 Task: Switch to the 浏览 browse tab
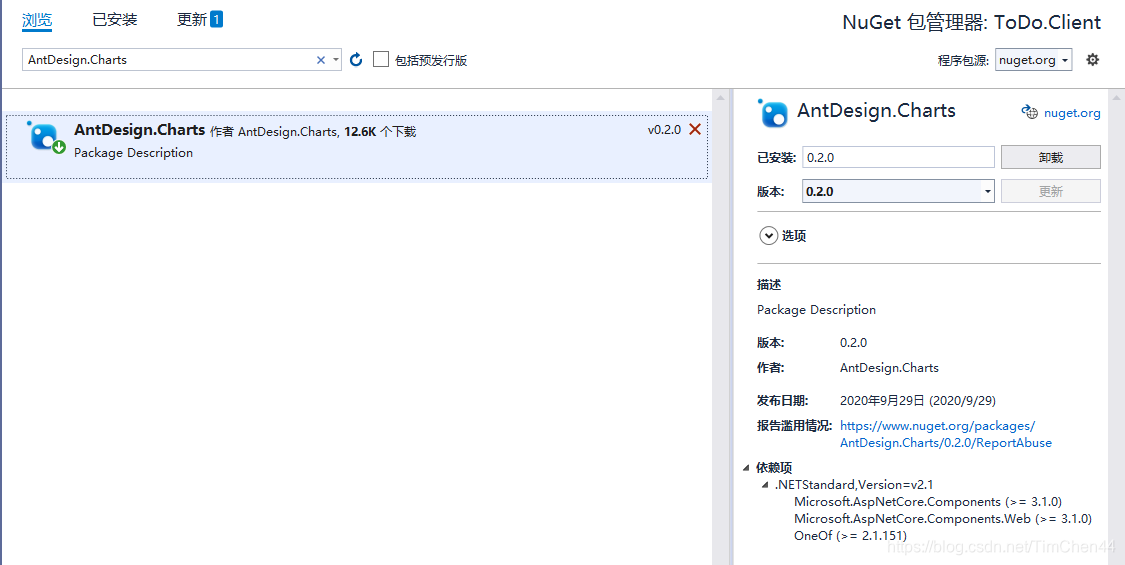(37, 20)
